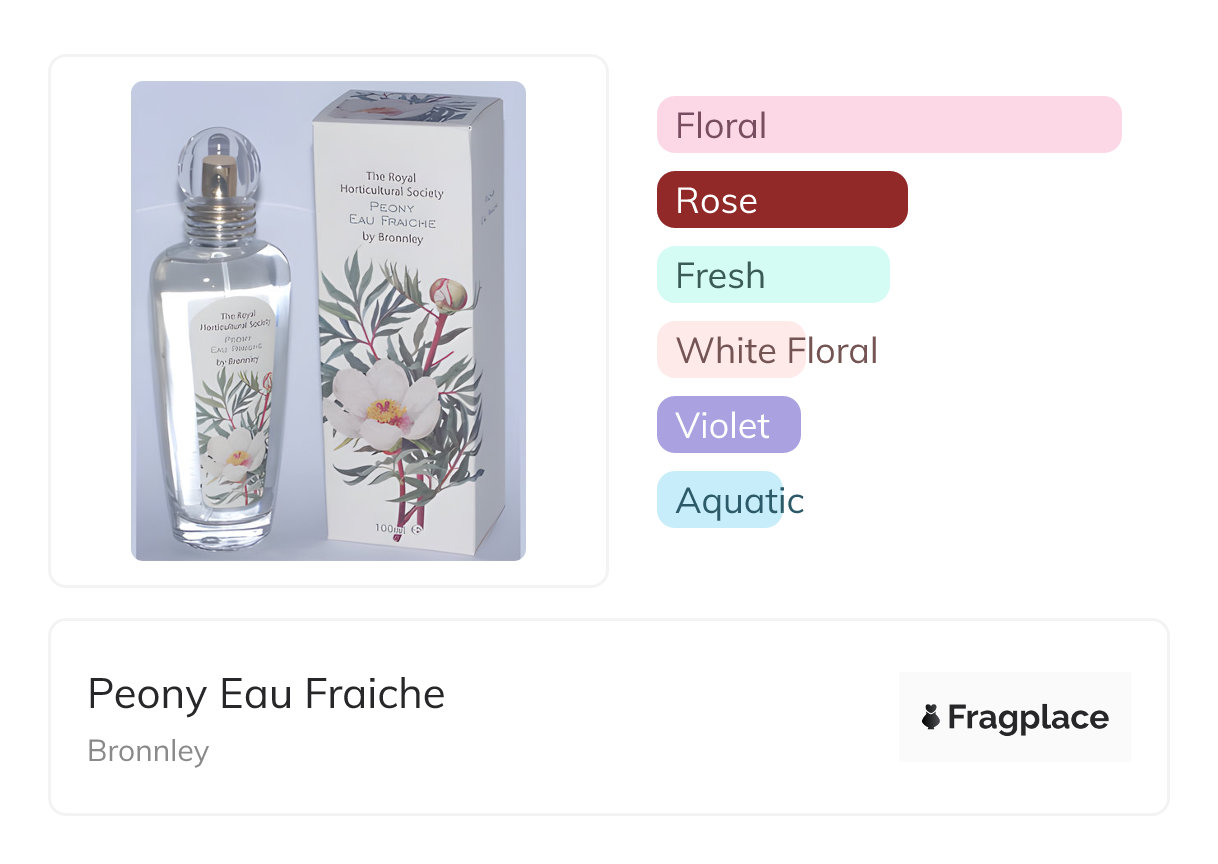
Task: Open the Peony Eau Fraiche title
Action: (266, 693)
